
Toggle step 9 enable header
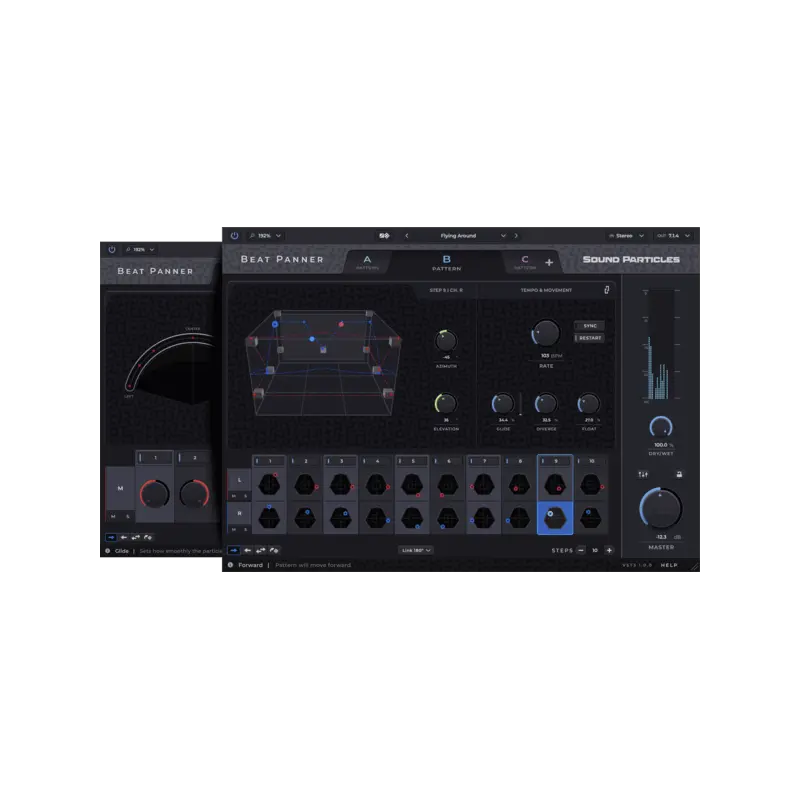555,461
